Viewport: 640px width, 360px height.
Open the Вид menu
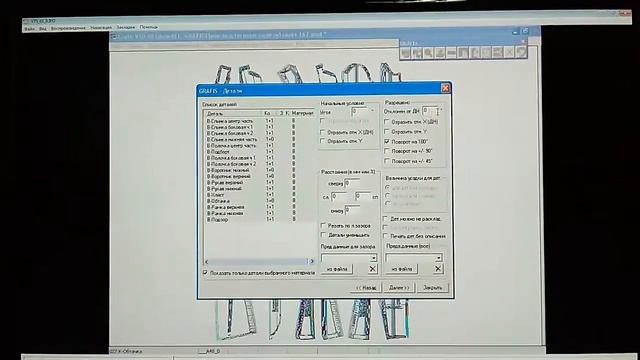tap(43, 29)
